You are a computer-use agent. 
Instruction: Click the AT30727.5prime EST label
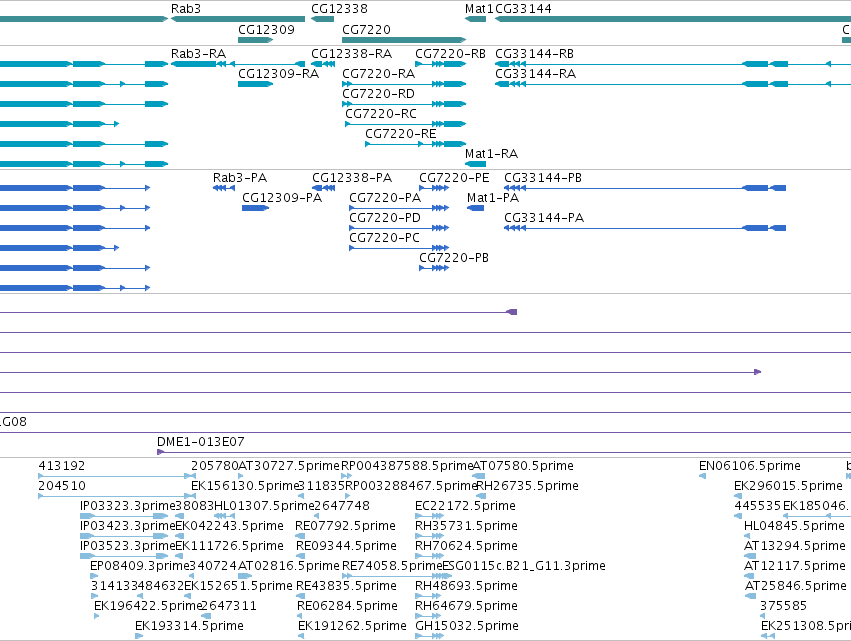click(x=289, y=466)
